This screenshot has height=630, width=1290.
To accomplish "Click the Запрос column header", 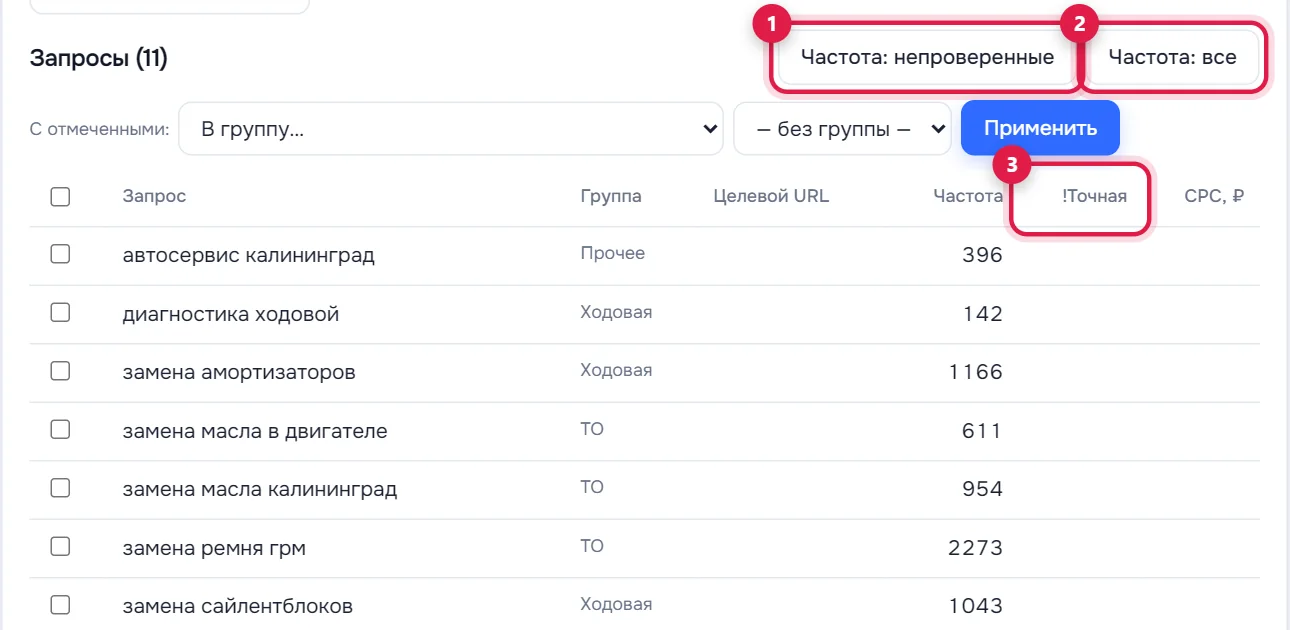I will tap(154, 196).
